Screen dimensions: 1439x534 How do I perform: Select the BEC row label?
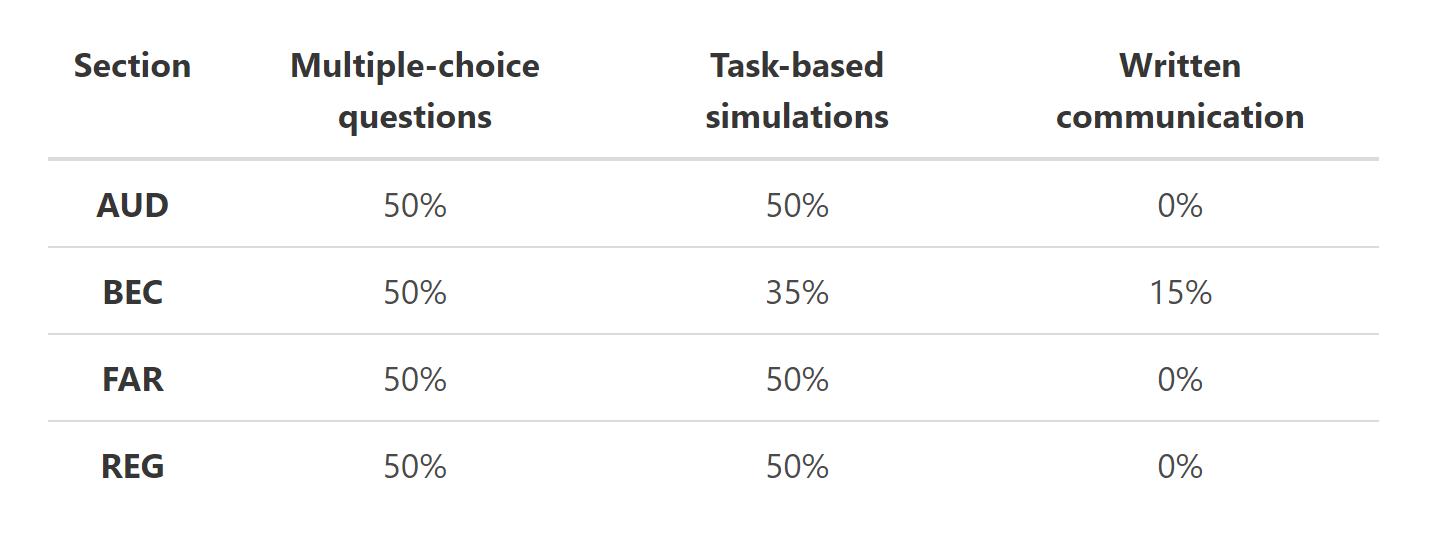(132, 293)
